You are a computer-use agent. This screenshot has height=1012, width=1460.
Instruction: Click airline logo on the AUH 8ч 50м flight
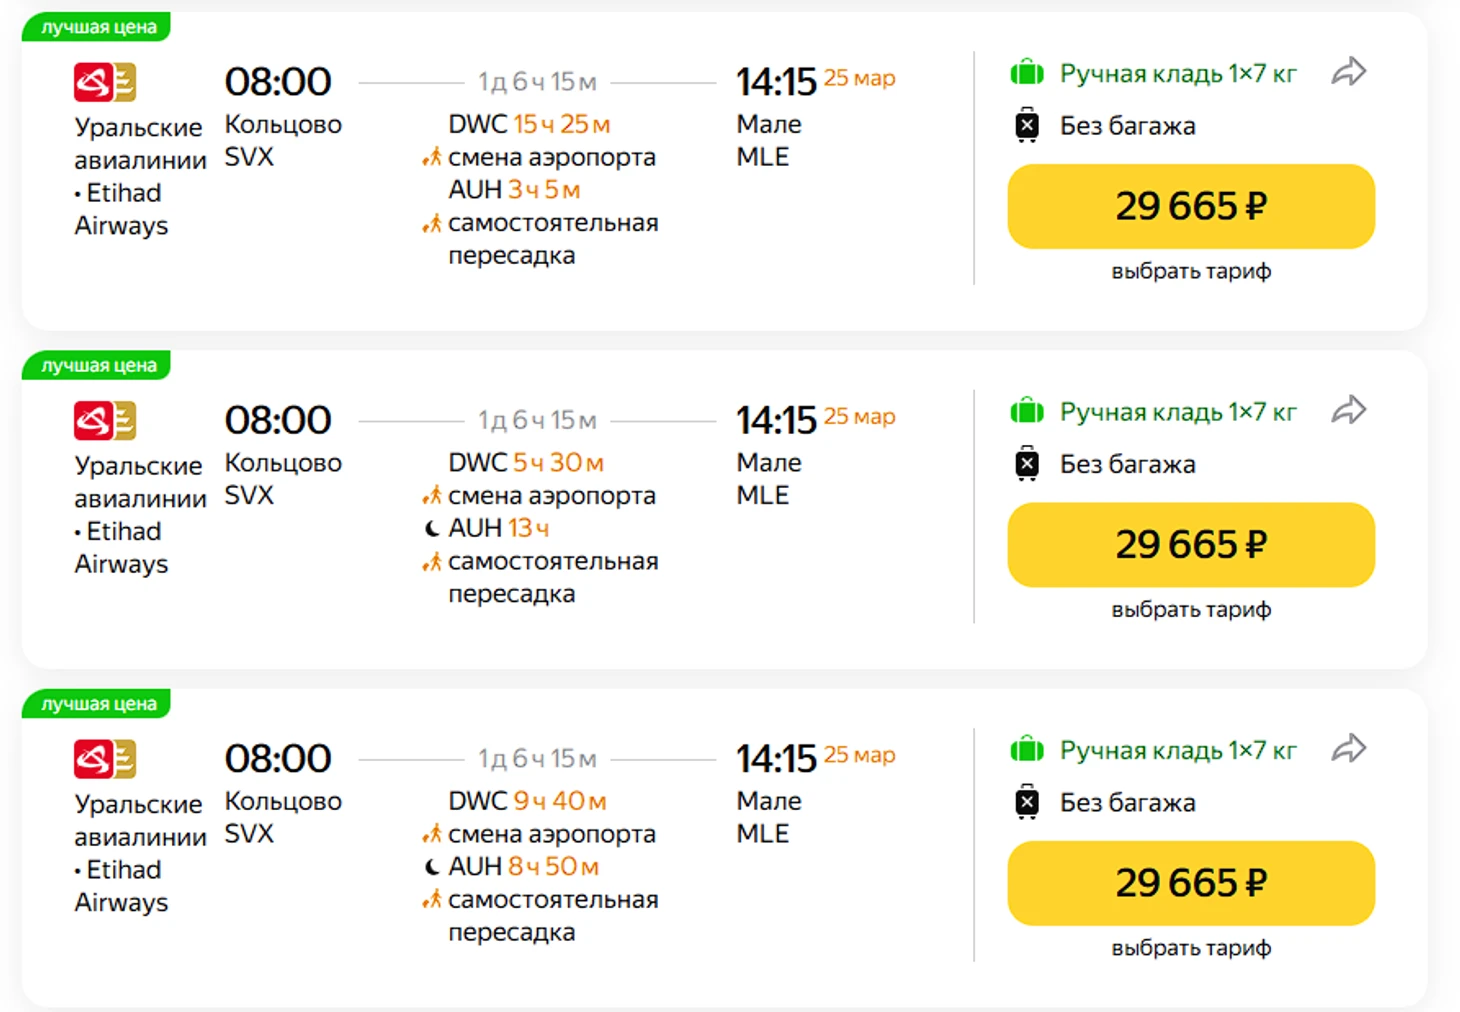pyautogui.click(x=104, y=759)
